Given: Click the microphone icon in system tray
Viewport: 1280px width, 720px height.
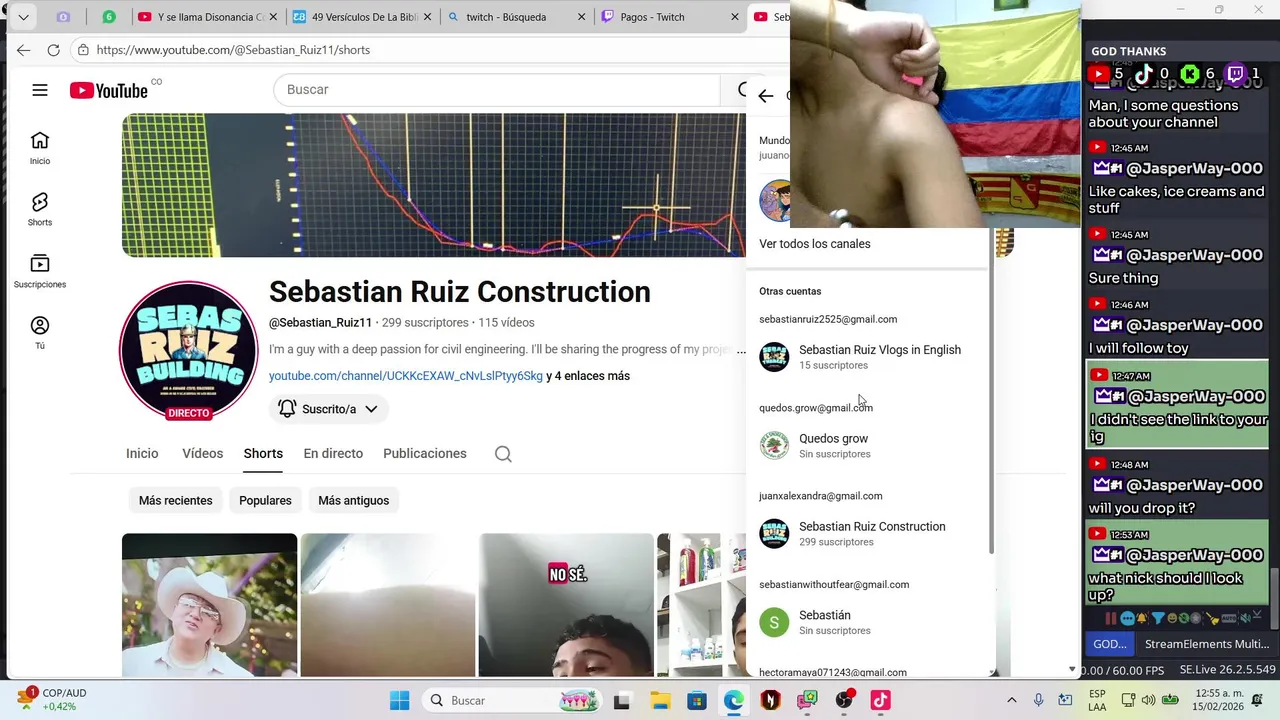Looking at the screenshot, I should pyautogui.click(x=1038, y=700).
